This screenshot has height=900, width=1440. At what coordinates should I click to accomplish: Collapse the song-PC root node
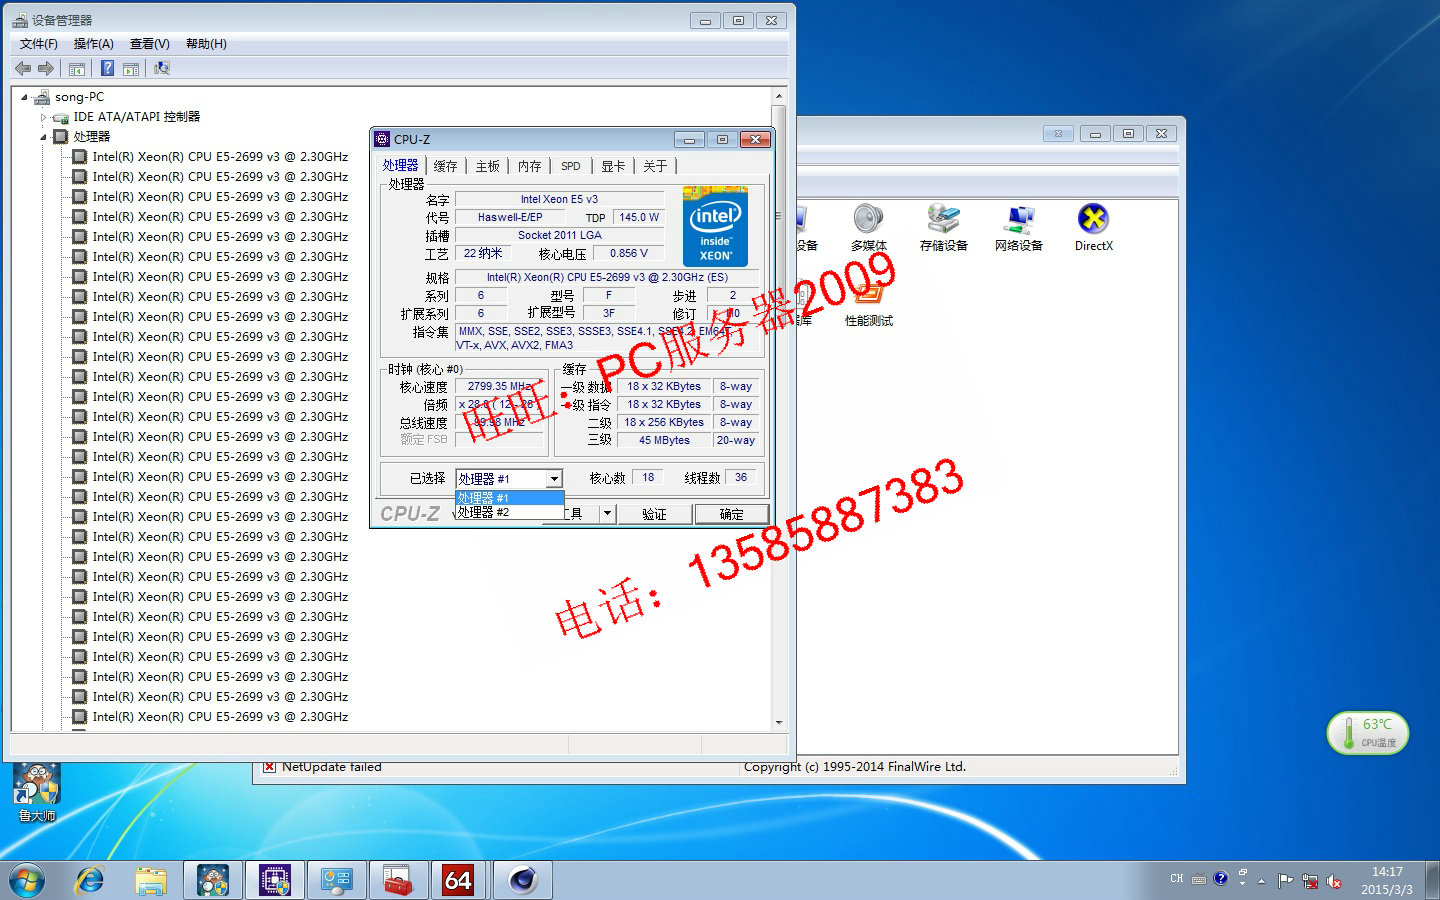[24, 97]
